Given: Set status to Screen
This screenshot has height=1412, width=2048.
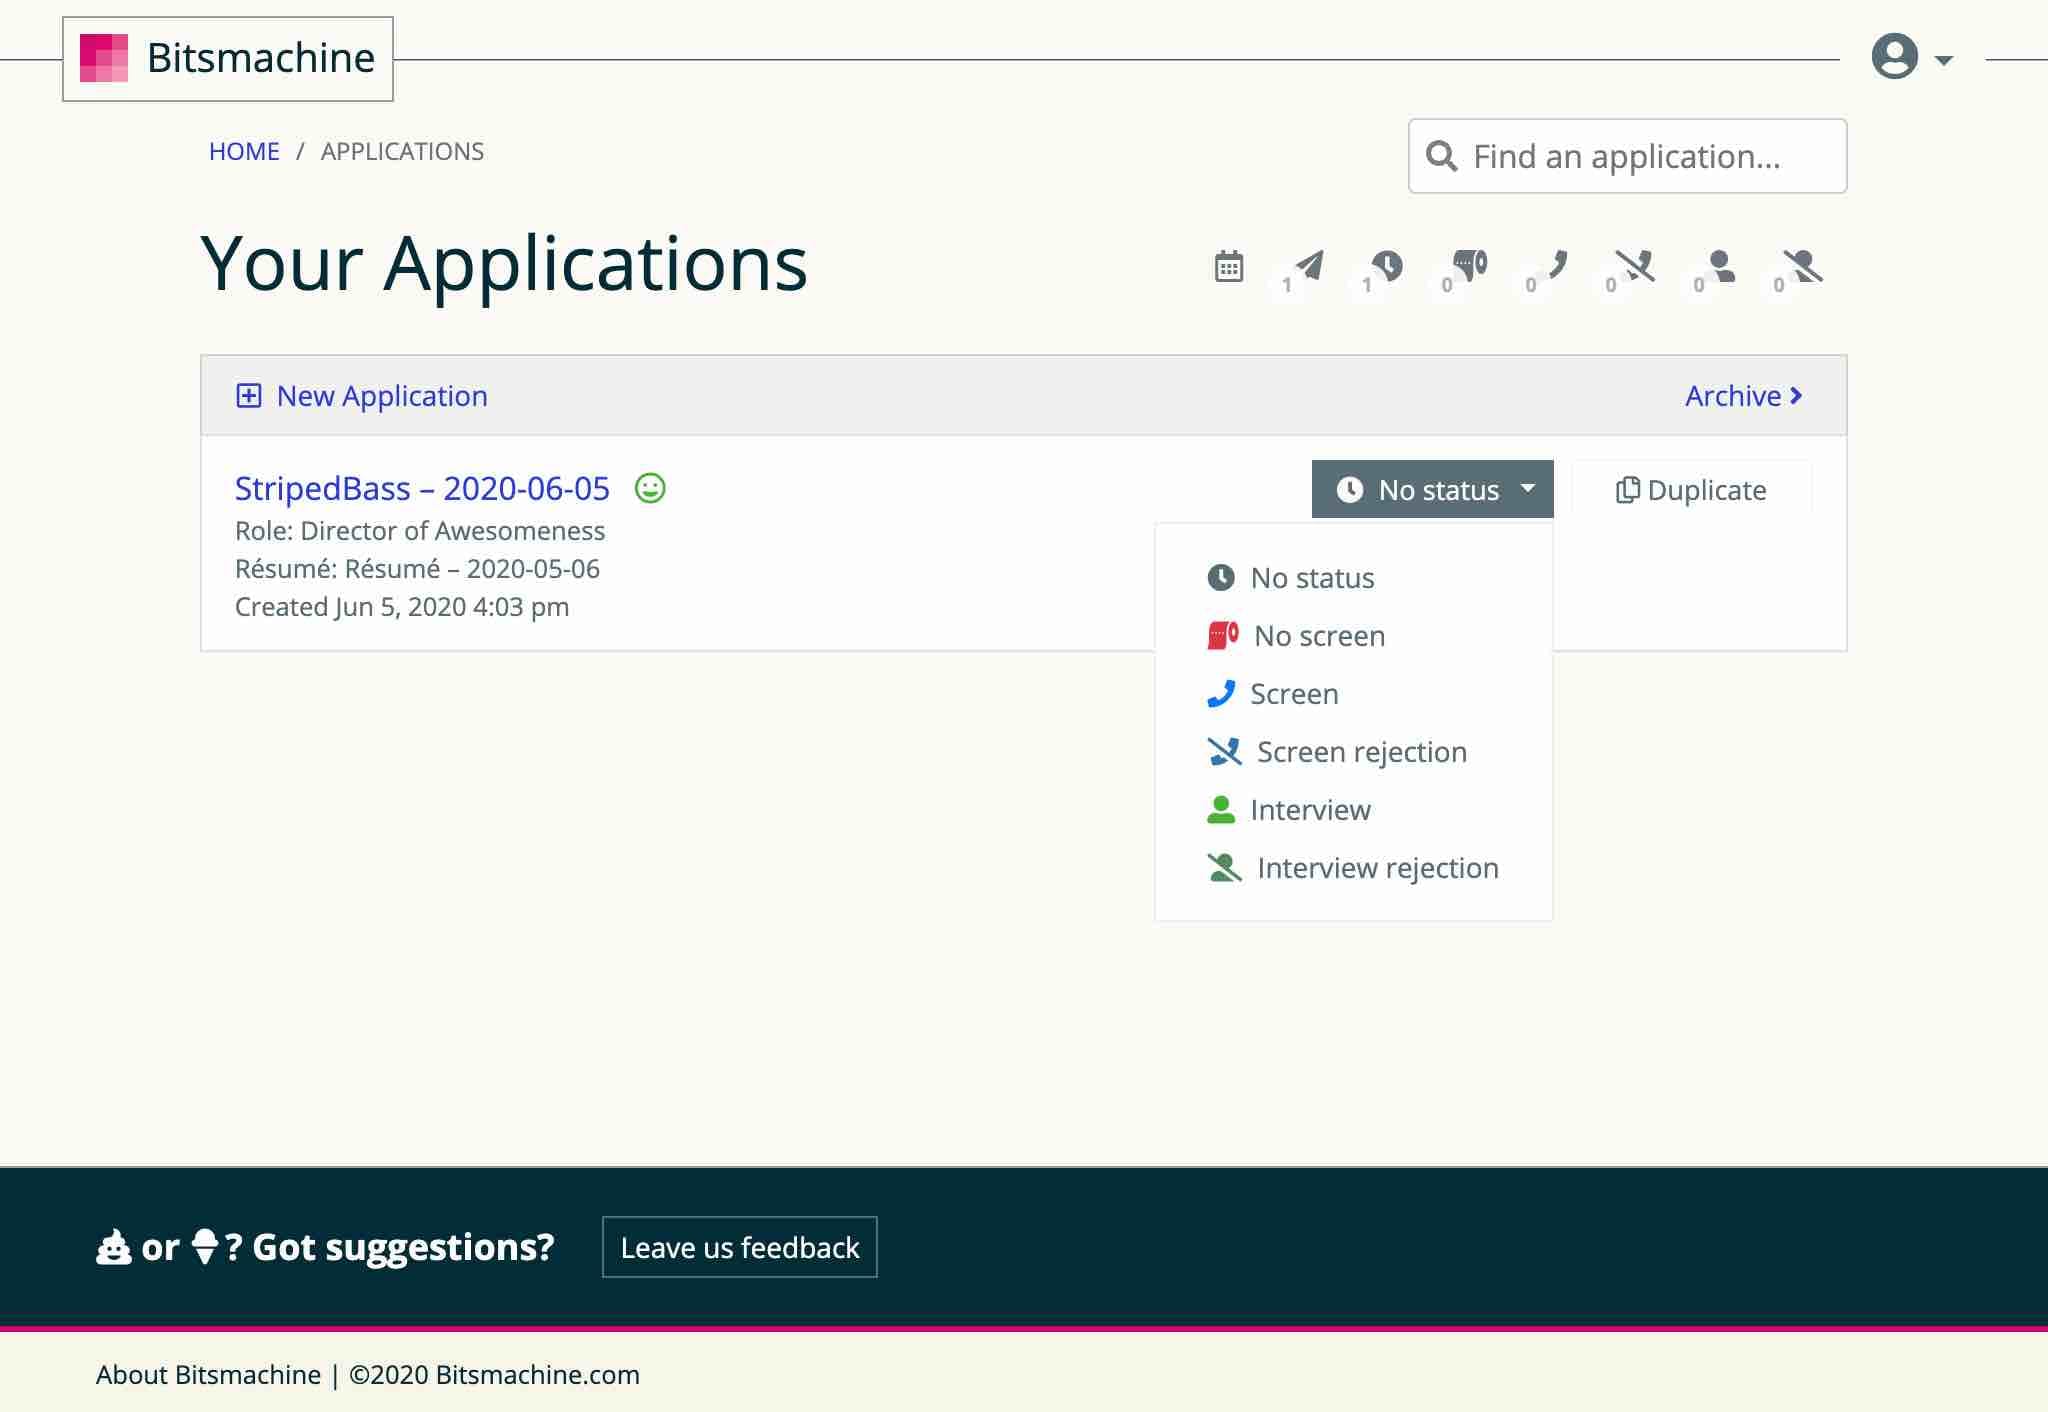Looking at the screenshot, I should 1293,694.
